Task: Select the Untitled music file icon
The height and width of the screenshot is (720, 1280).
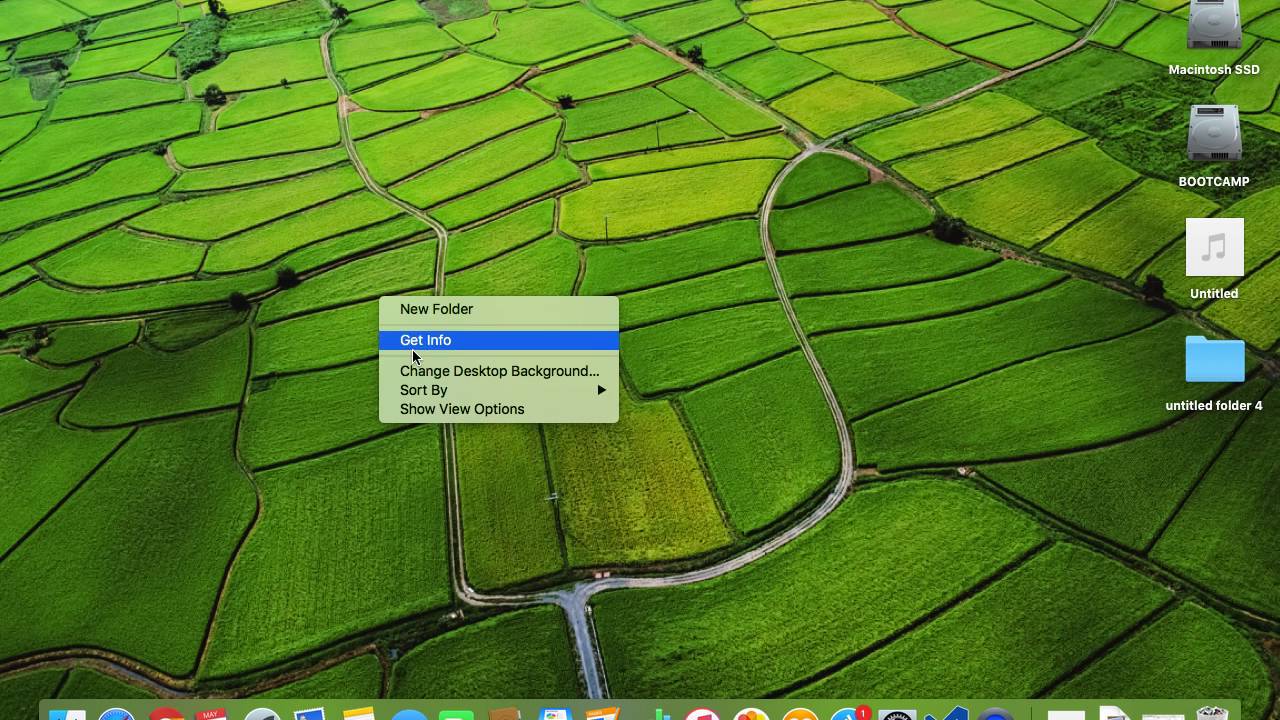Action: click(1214, 247)
